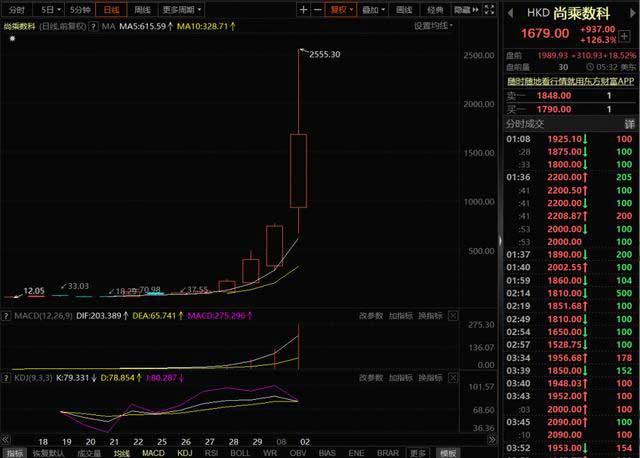Click the 01:36 2200.00 trade row

571,177
